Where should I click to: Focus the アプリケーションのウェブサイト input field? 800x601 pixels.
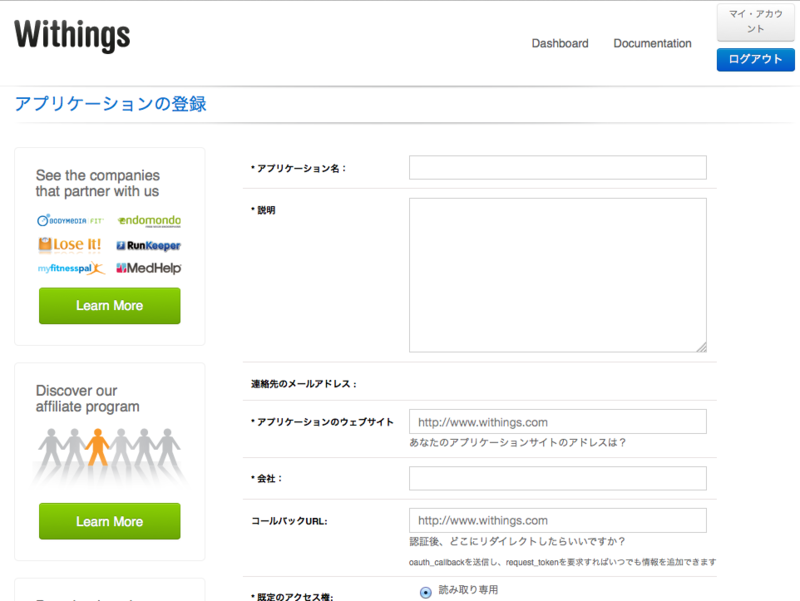click(558, 421)
